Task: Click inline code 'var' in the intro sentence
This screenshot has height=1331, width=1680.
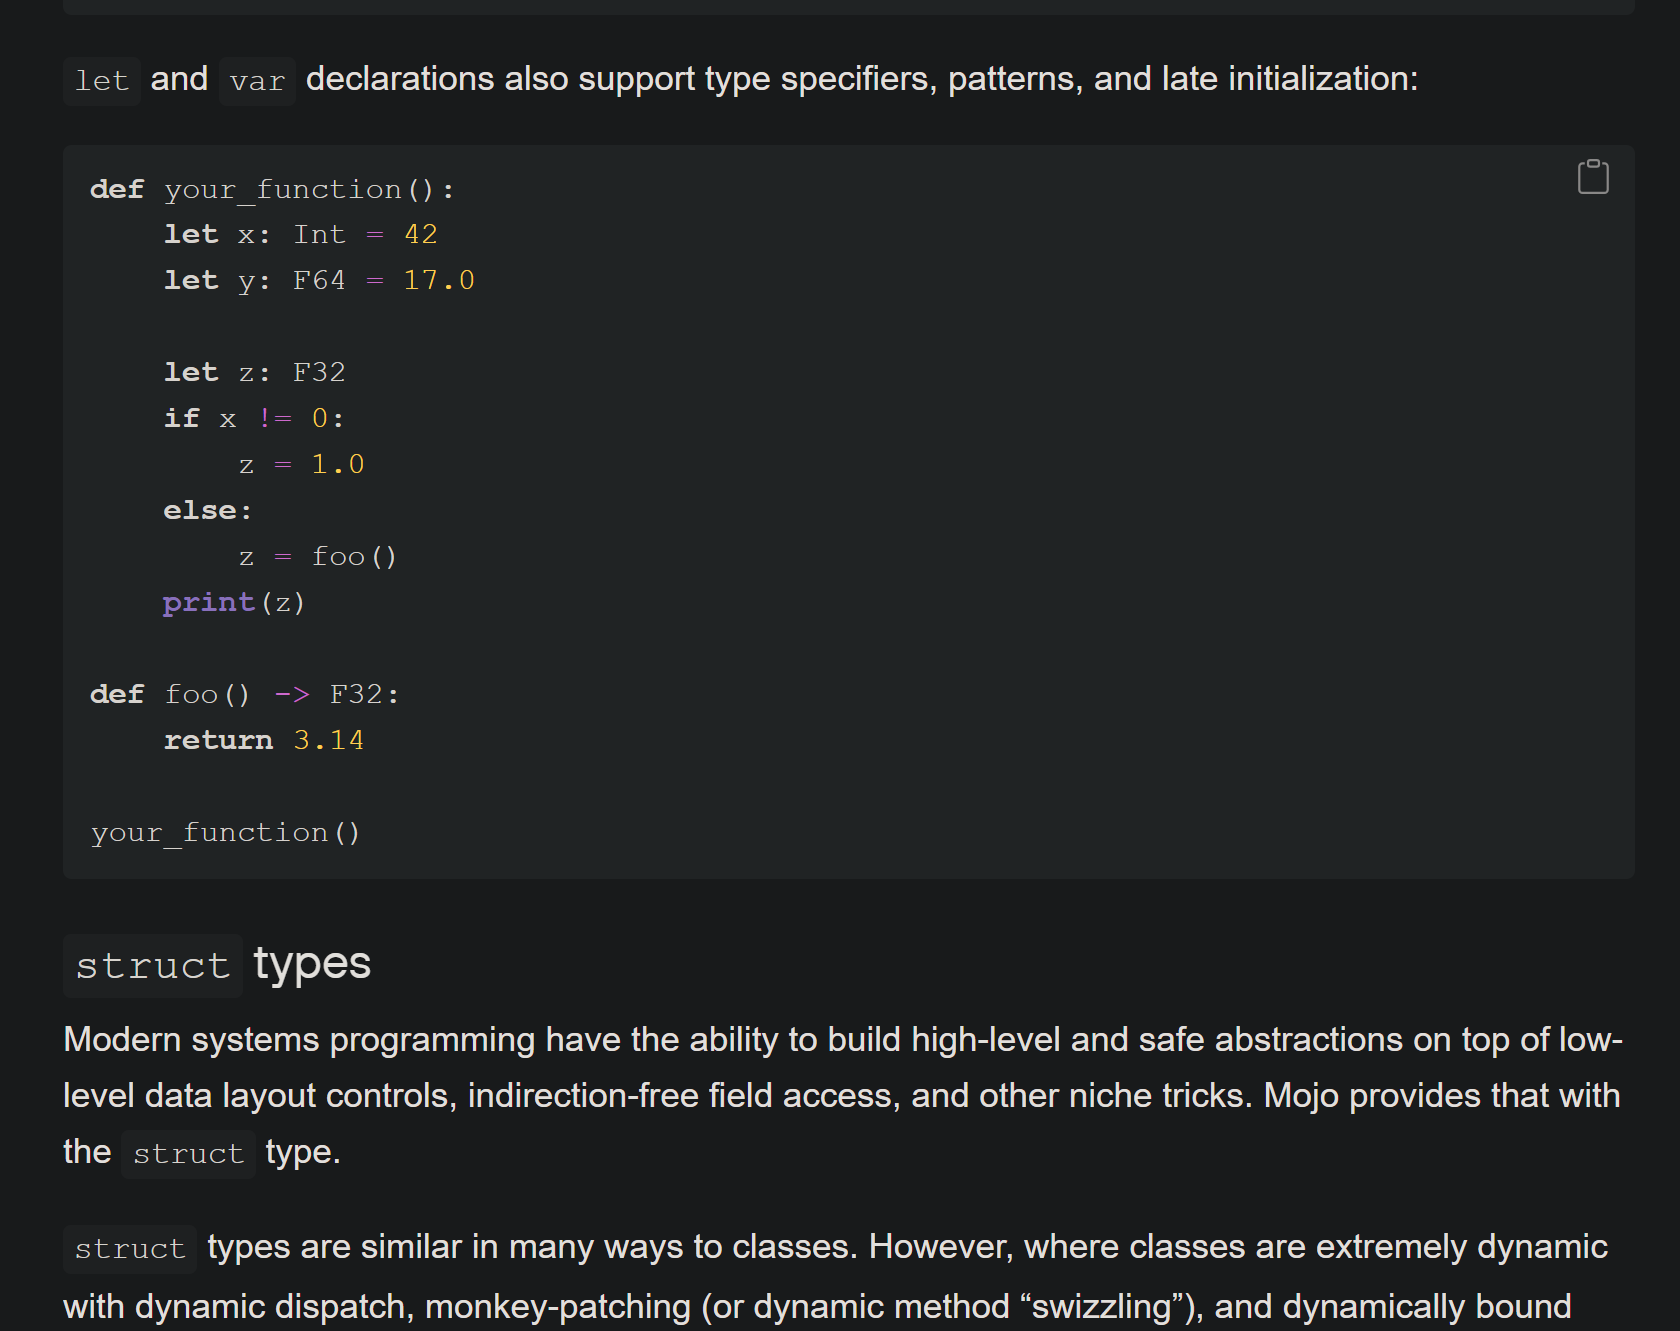Action: 257,81
